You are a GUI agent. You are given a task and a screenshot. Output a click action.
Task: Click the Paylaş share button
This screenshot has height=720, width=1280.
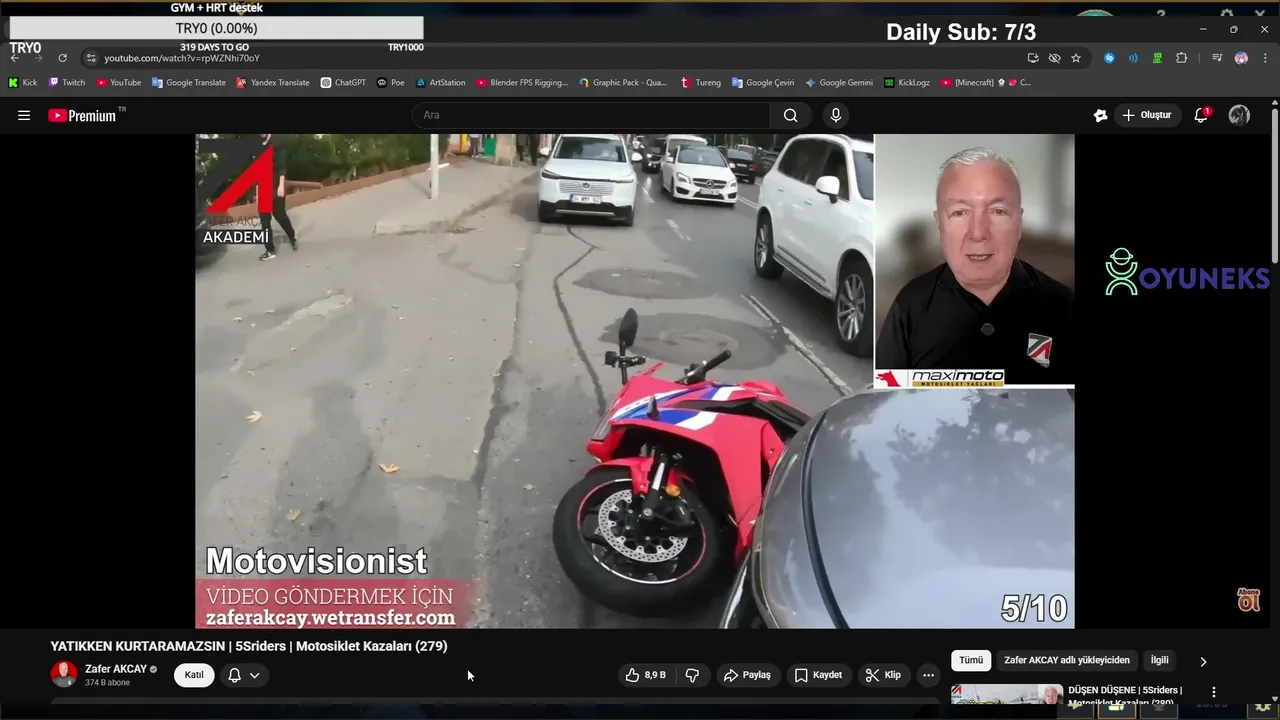(747, 675)
